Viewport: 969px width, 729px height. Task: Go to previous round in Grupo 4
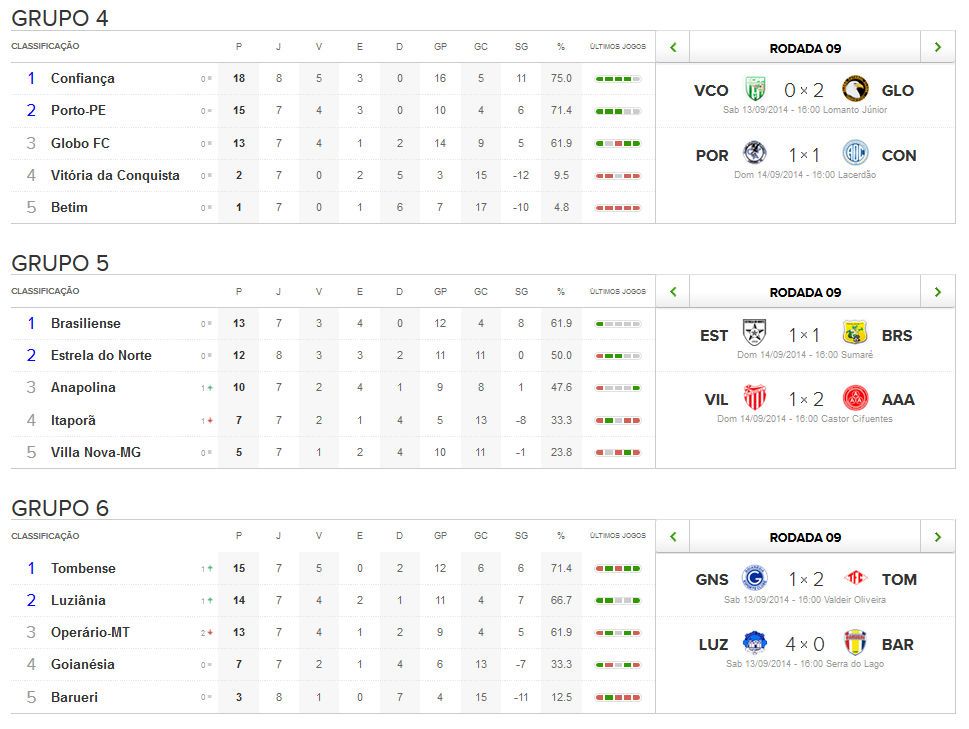pos(673,47)
